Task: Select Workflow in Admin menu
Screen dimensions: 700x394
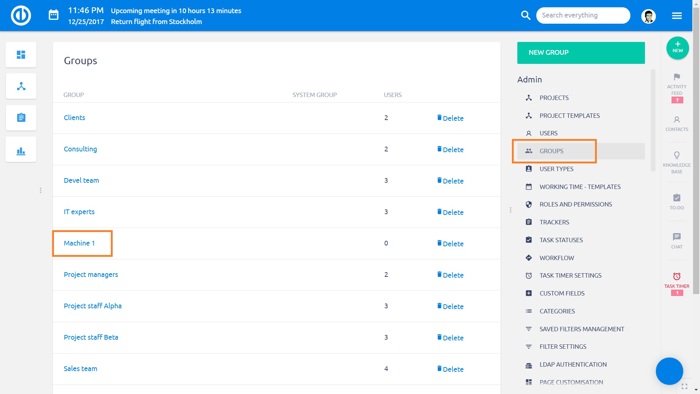Action: click(557, 258)
